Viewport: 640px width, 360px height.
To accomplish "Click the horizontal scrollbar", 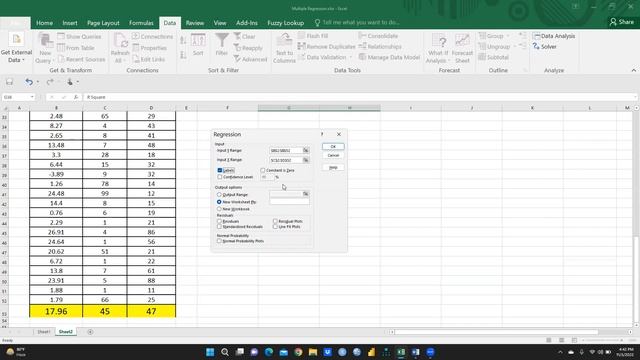I will pyautogui.click(x=496, y=332).
